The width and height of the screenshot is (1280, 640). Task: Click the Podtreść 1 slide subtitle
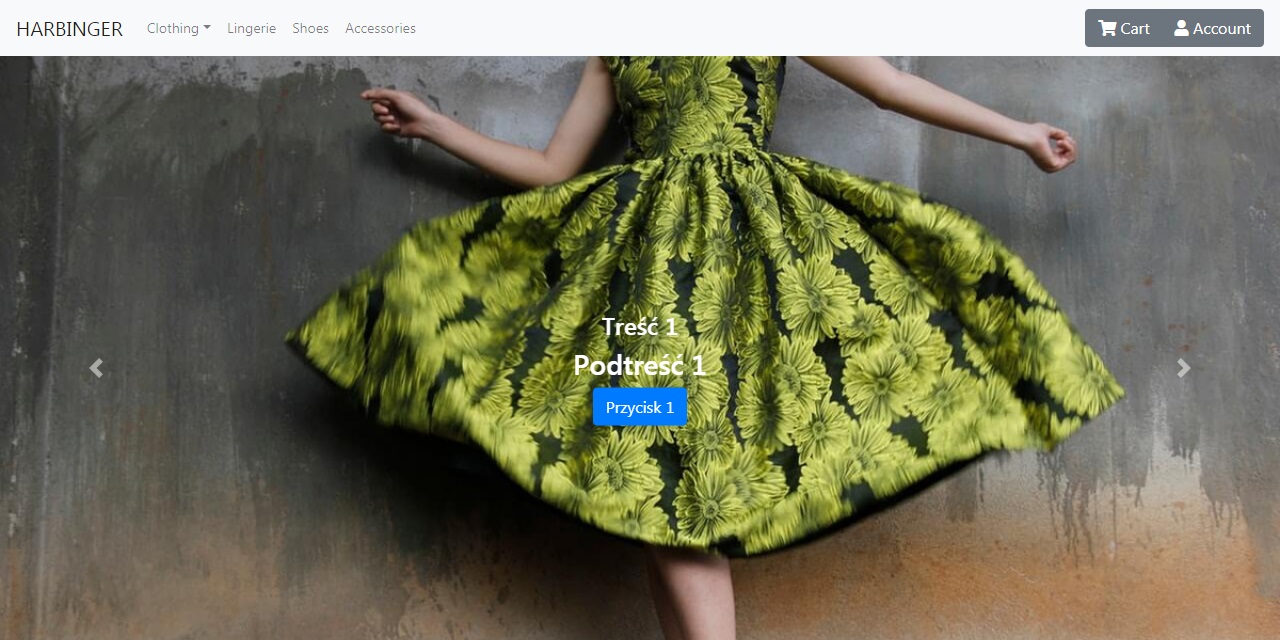click(x=639, y=365)
